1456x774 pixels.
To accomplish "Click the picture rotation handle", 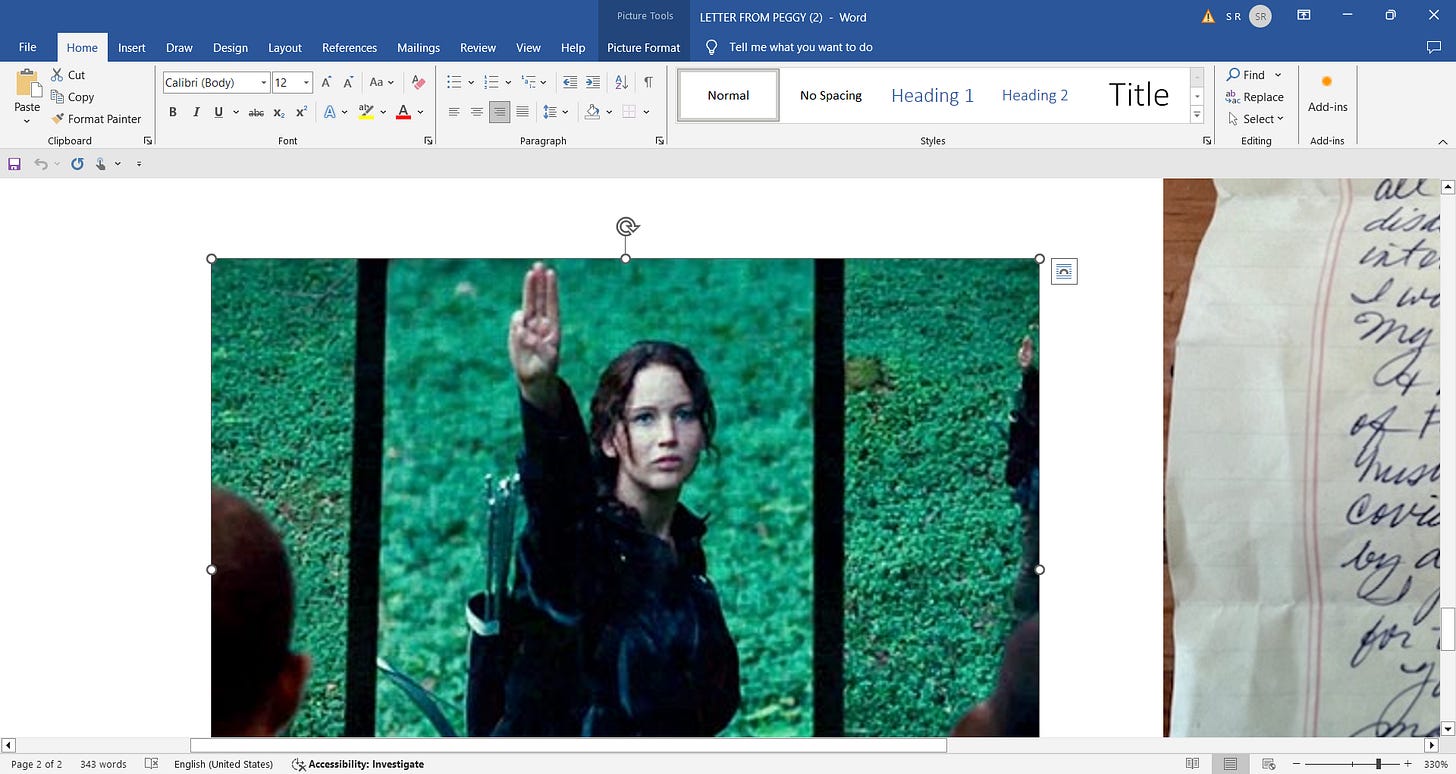I will [627, 226].
